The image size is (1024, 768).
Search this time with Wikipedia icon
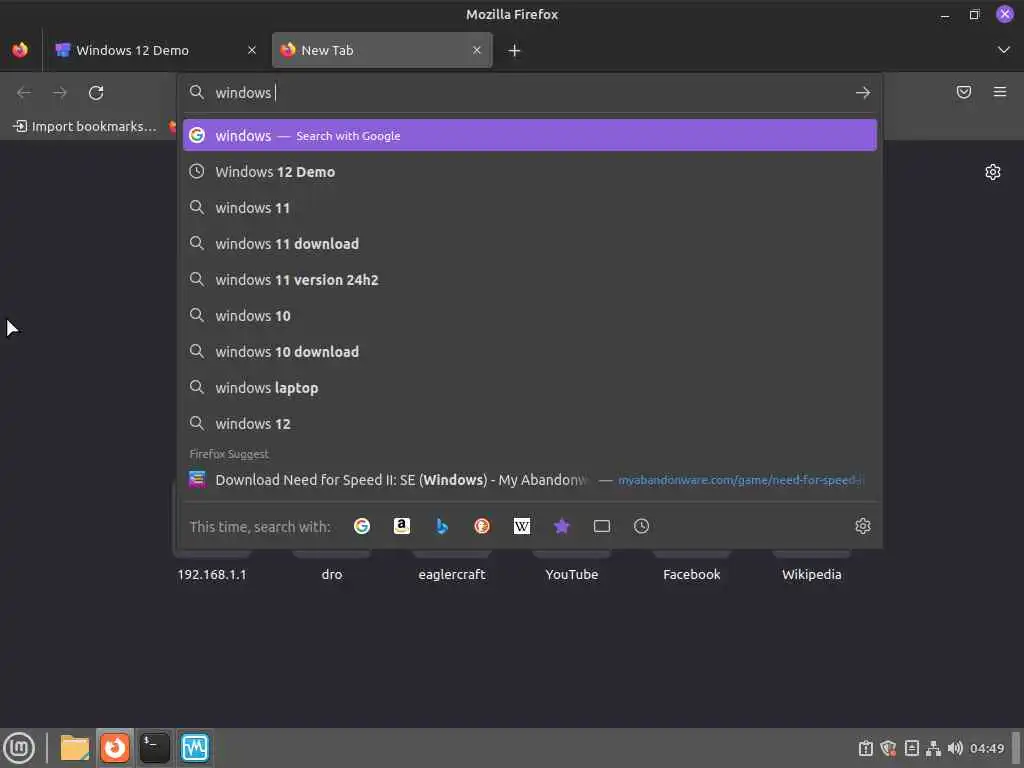[522, 526]
